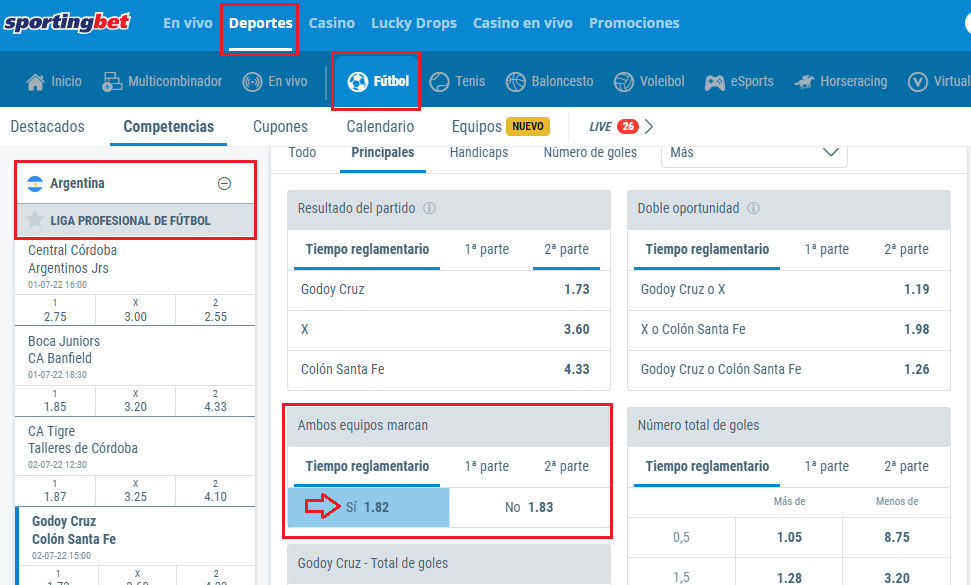The image size is (971, 585).
Task: Pick Godoy Cruz o Colón Santa Fe 1.26
Action: tap(789, 370)
